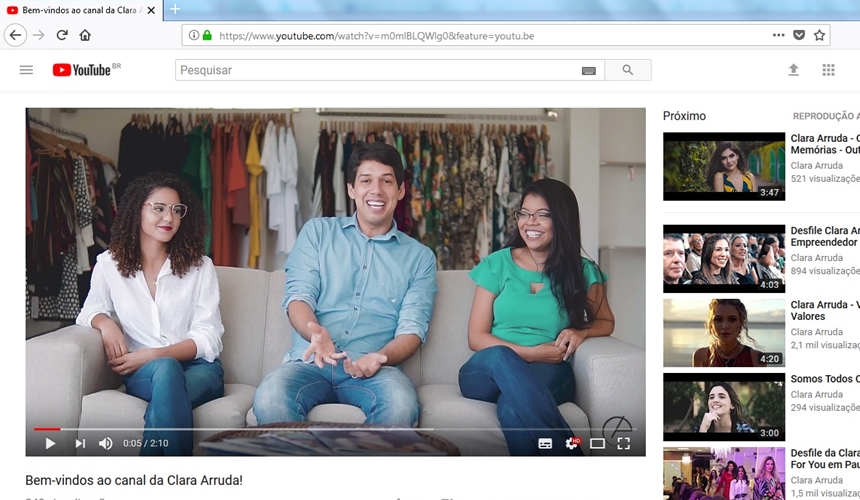
Task: Select the 'Bem-vindos ao canal' browser tab
Action: (x=76, y=9)
